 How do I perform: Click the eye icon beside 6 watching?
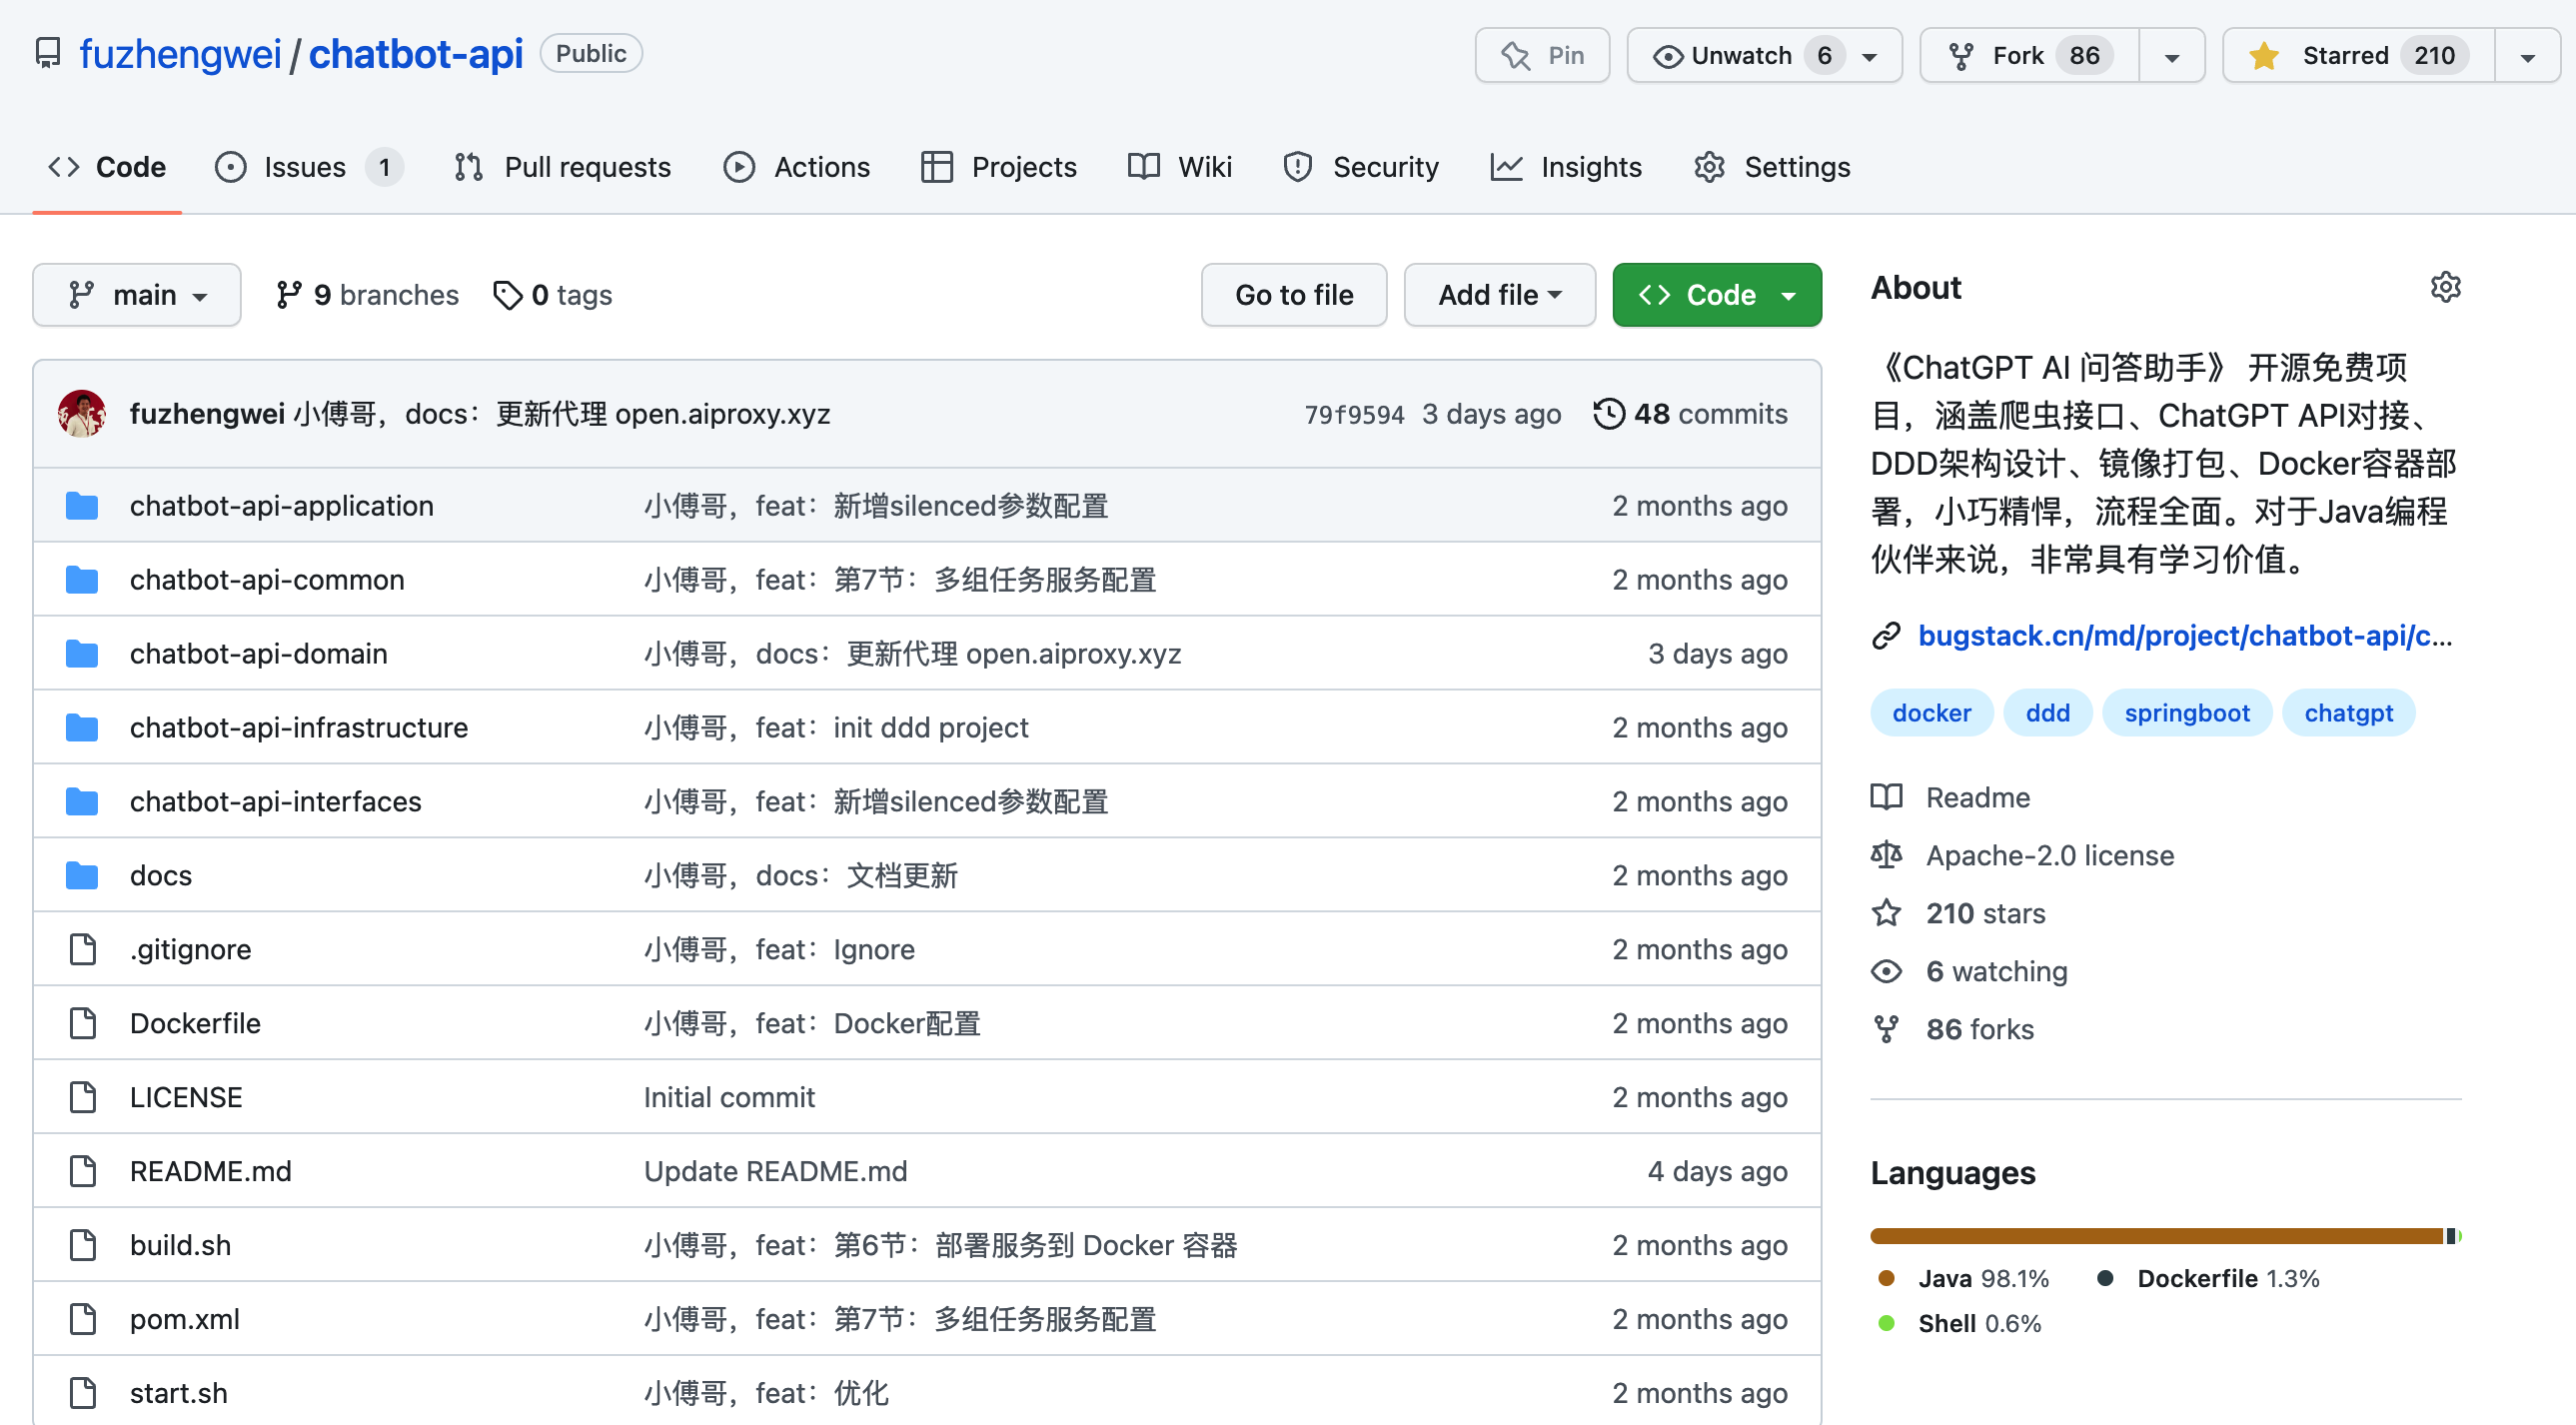point(1886,972)
